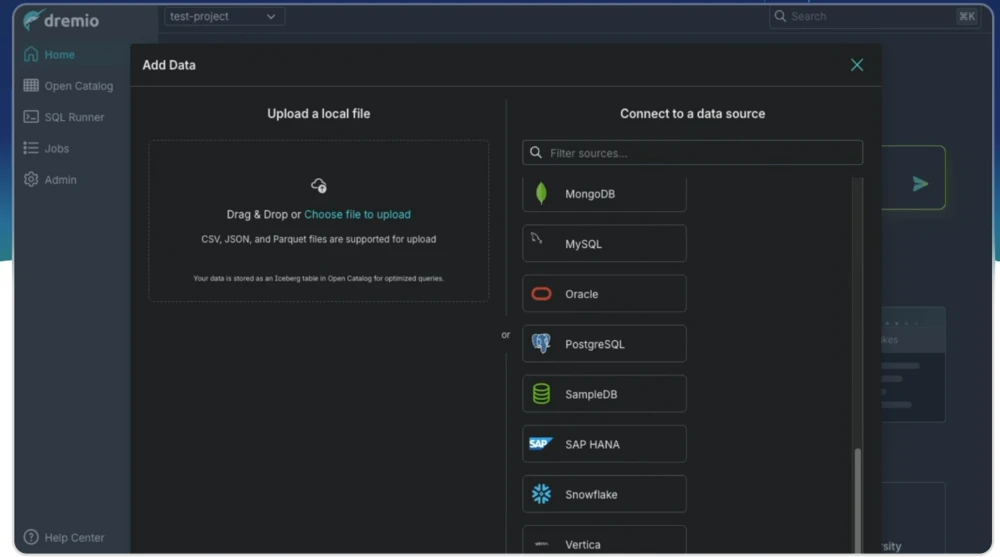Viewport: 1000px width, 557px height.
Task: Click the source list scrollbar thumb
Action: pos(857,501)
